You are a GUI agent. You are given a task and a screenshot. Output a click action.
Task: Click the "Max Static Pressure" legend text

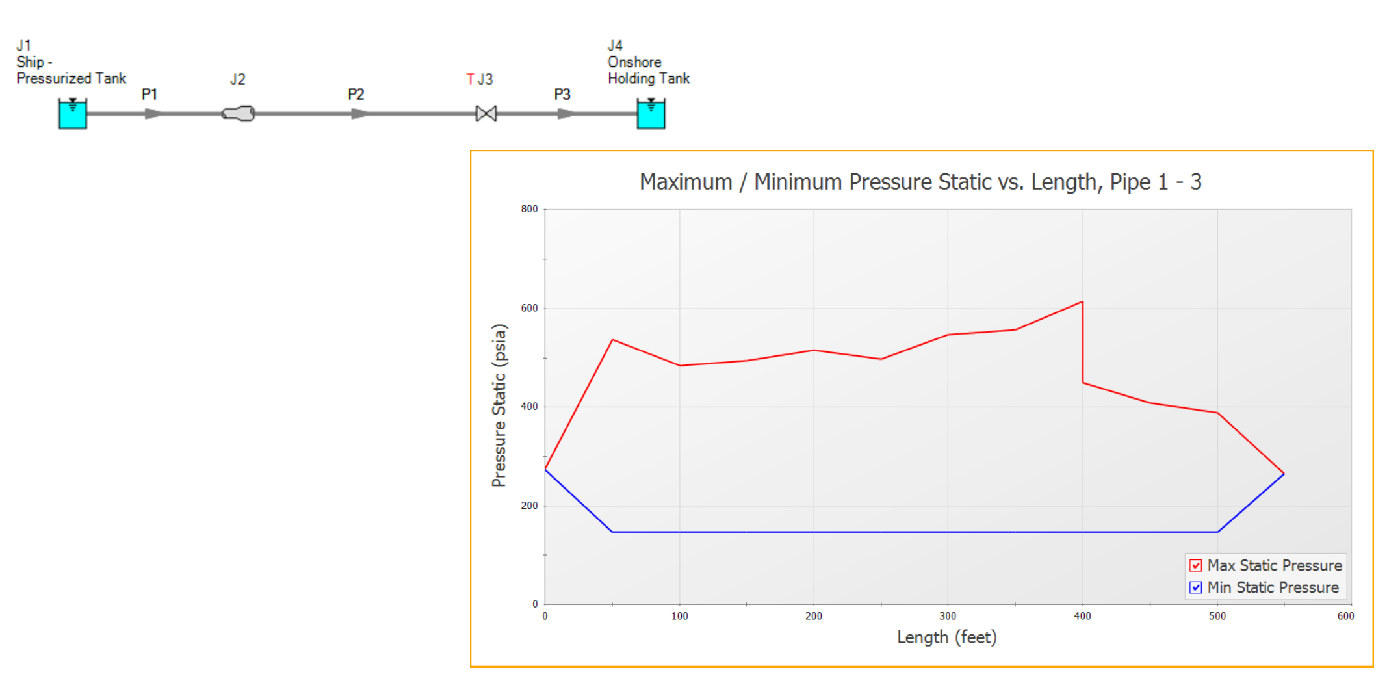tap(1274, 566)
